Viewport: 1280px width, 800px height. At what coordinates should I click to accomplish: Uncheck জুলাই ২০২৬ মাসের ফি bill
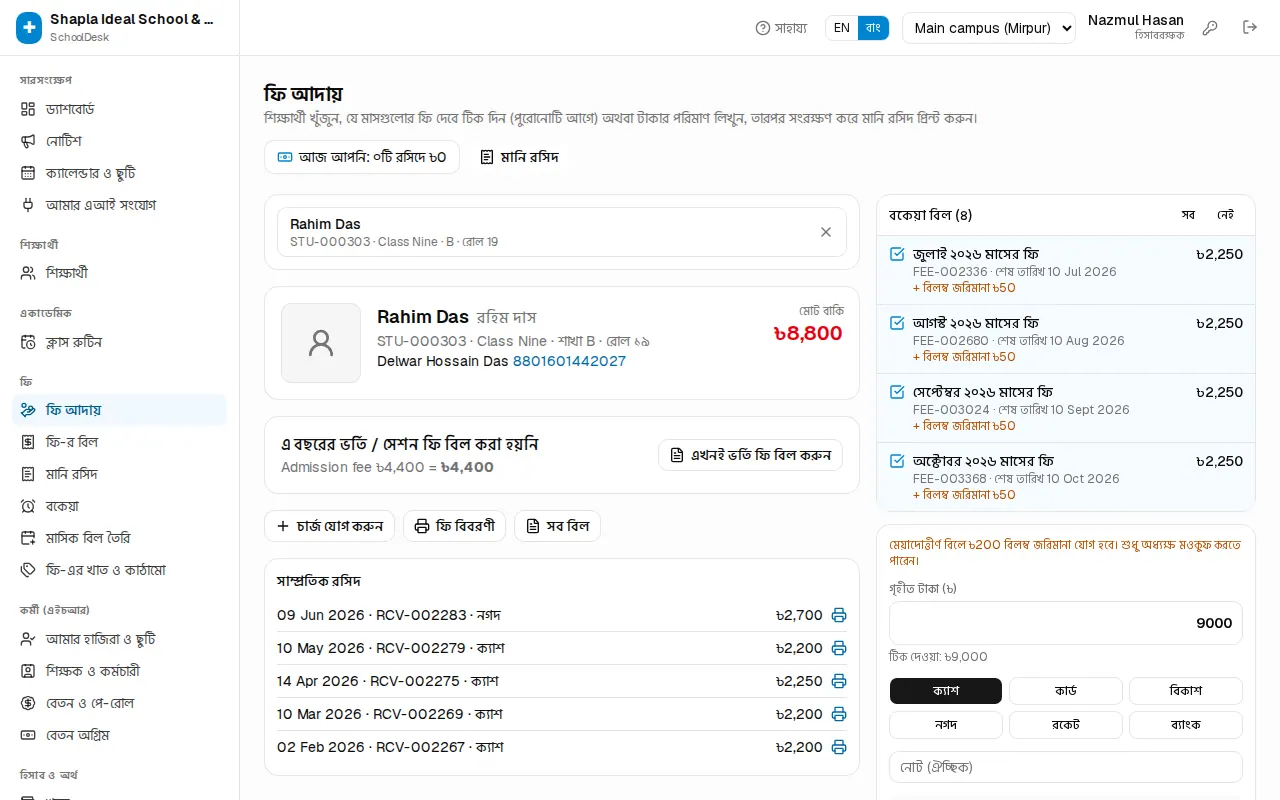click(x=897, y=254)
